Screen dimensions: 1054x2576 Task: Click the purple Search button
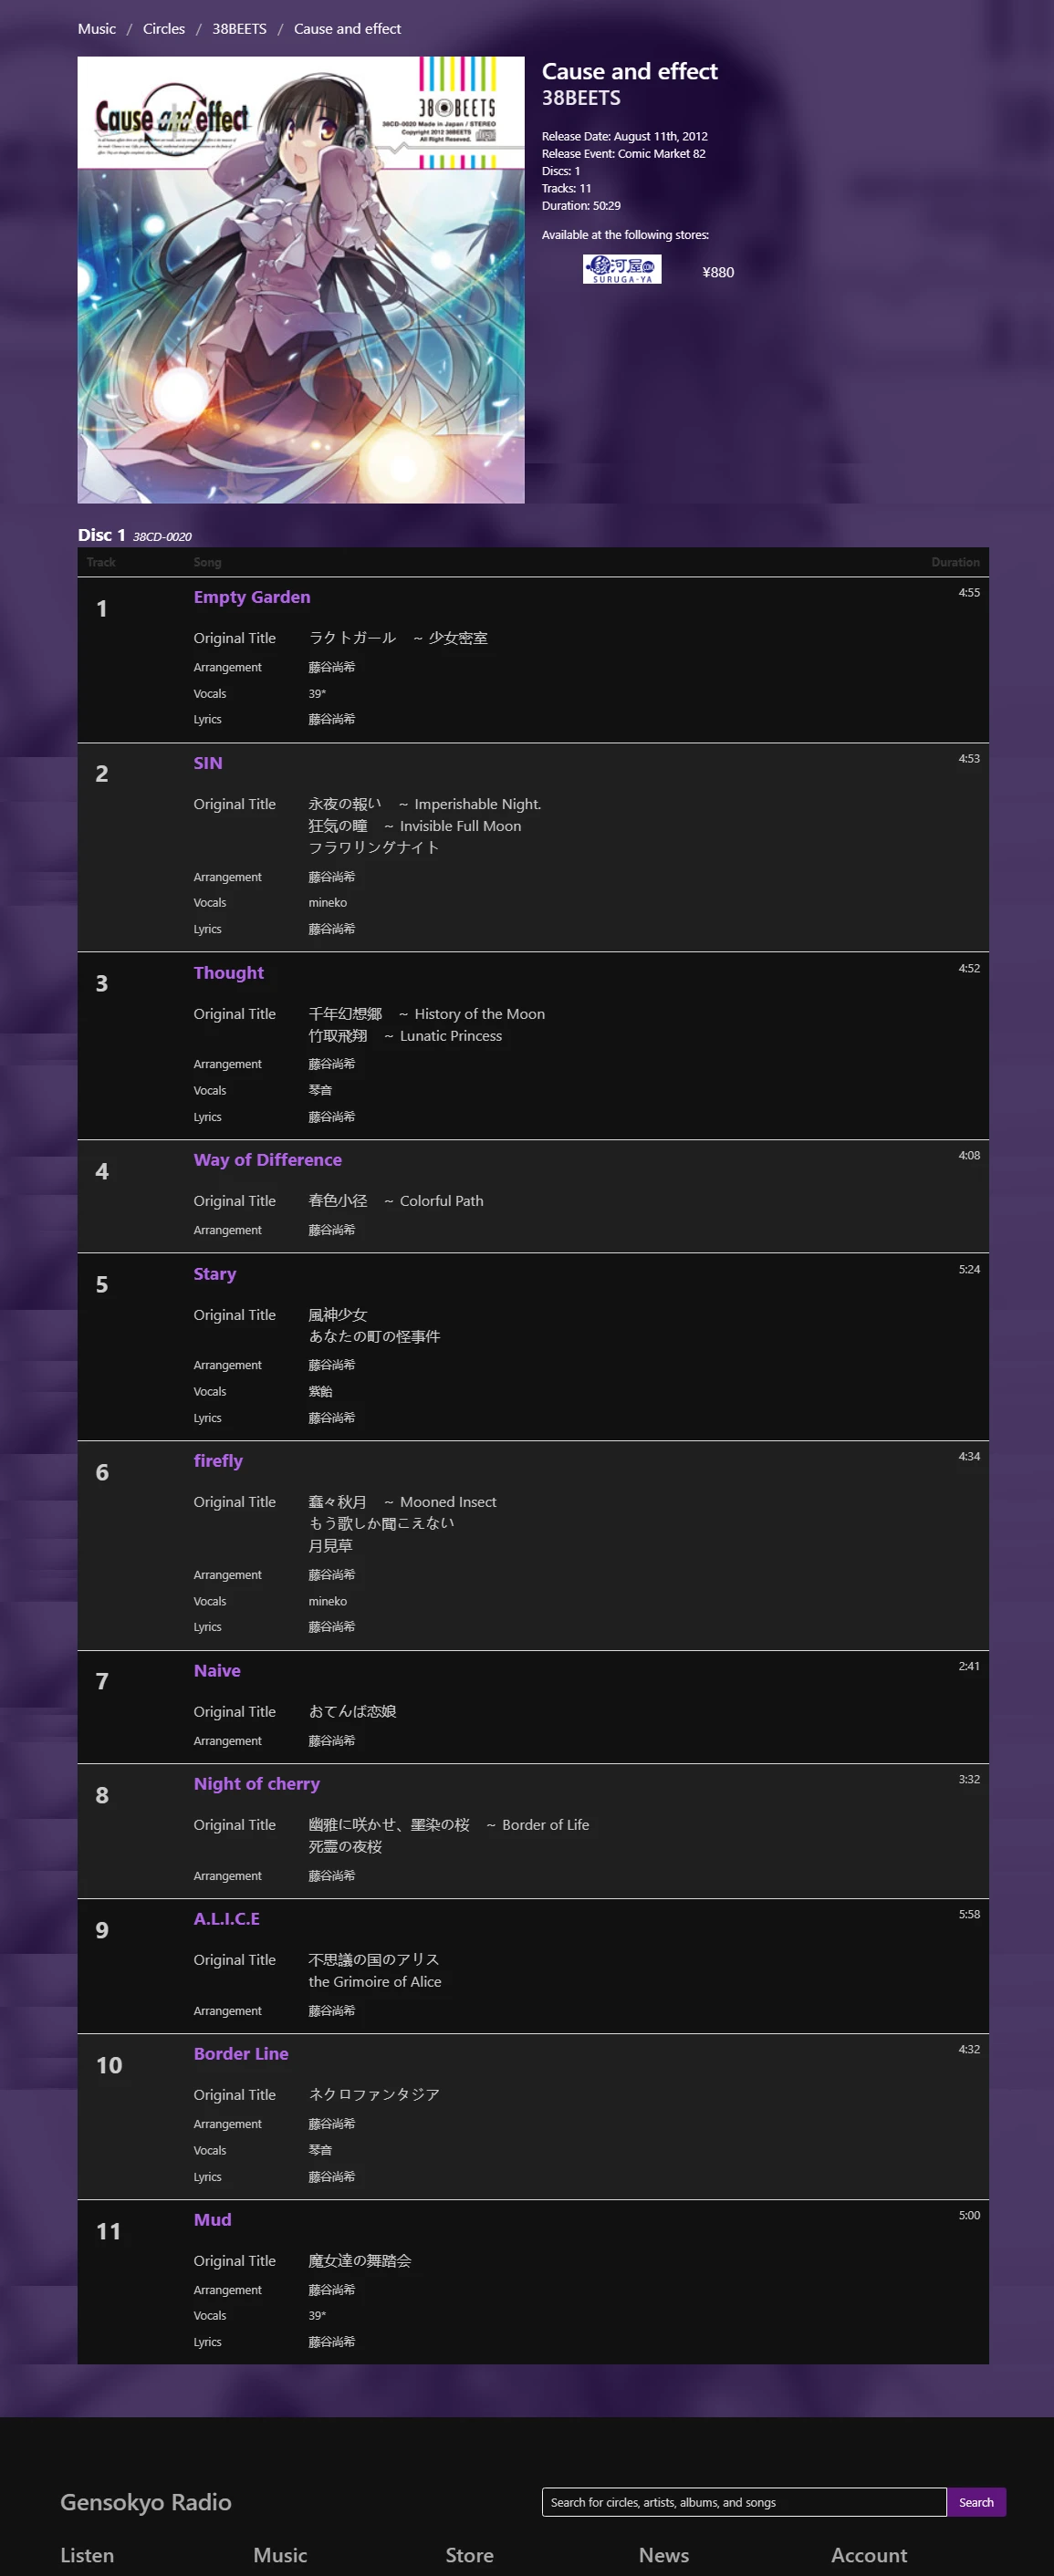(x=976, y=2502)
